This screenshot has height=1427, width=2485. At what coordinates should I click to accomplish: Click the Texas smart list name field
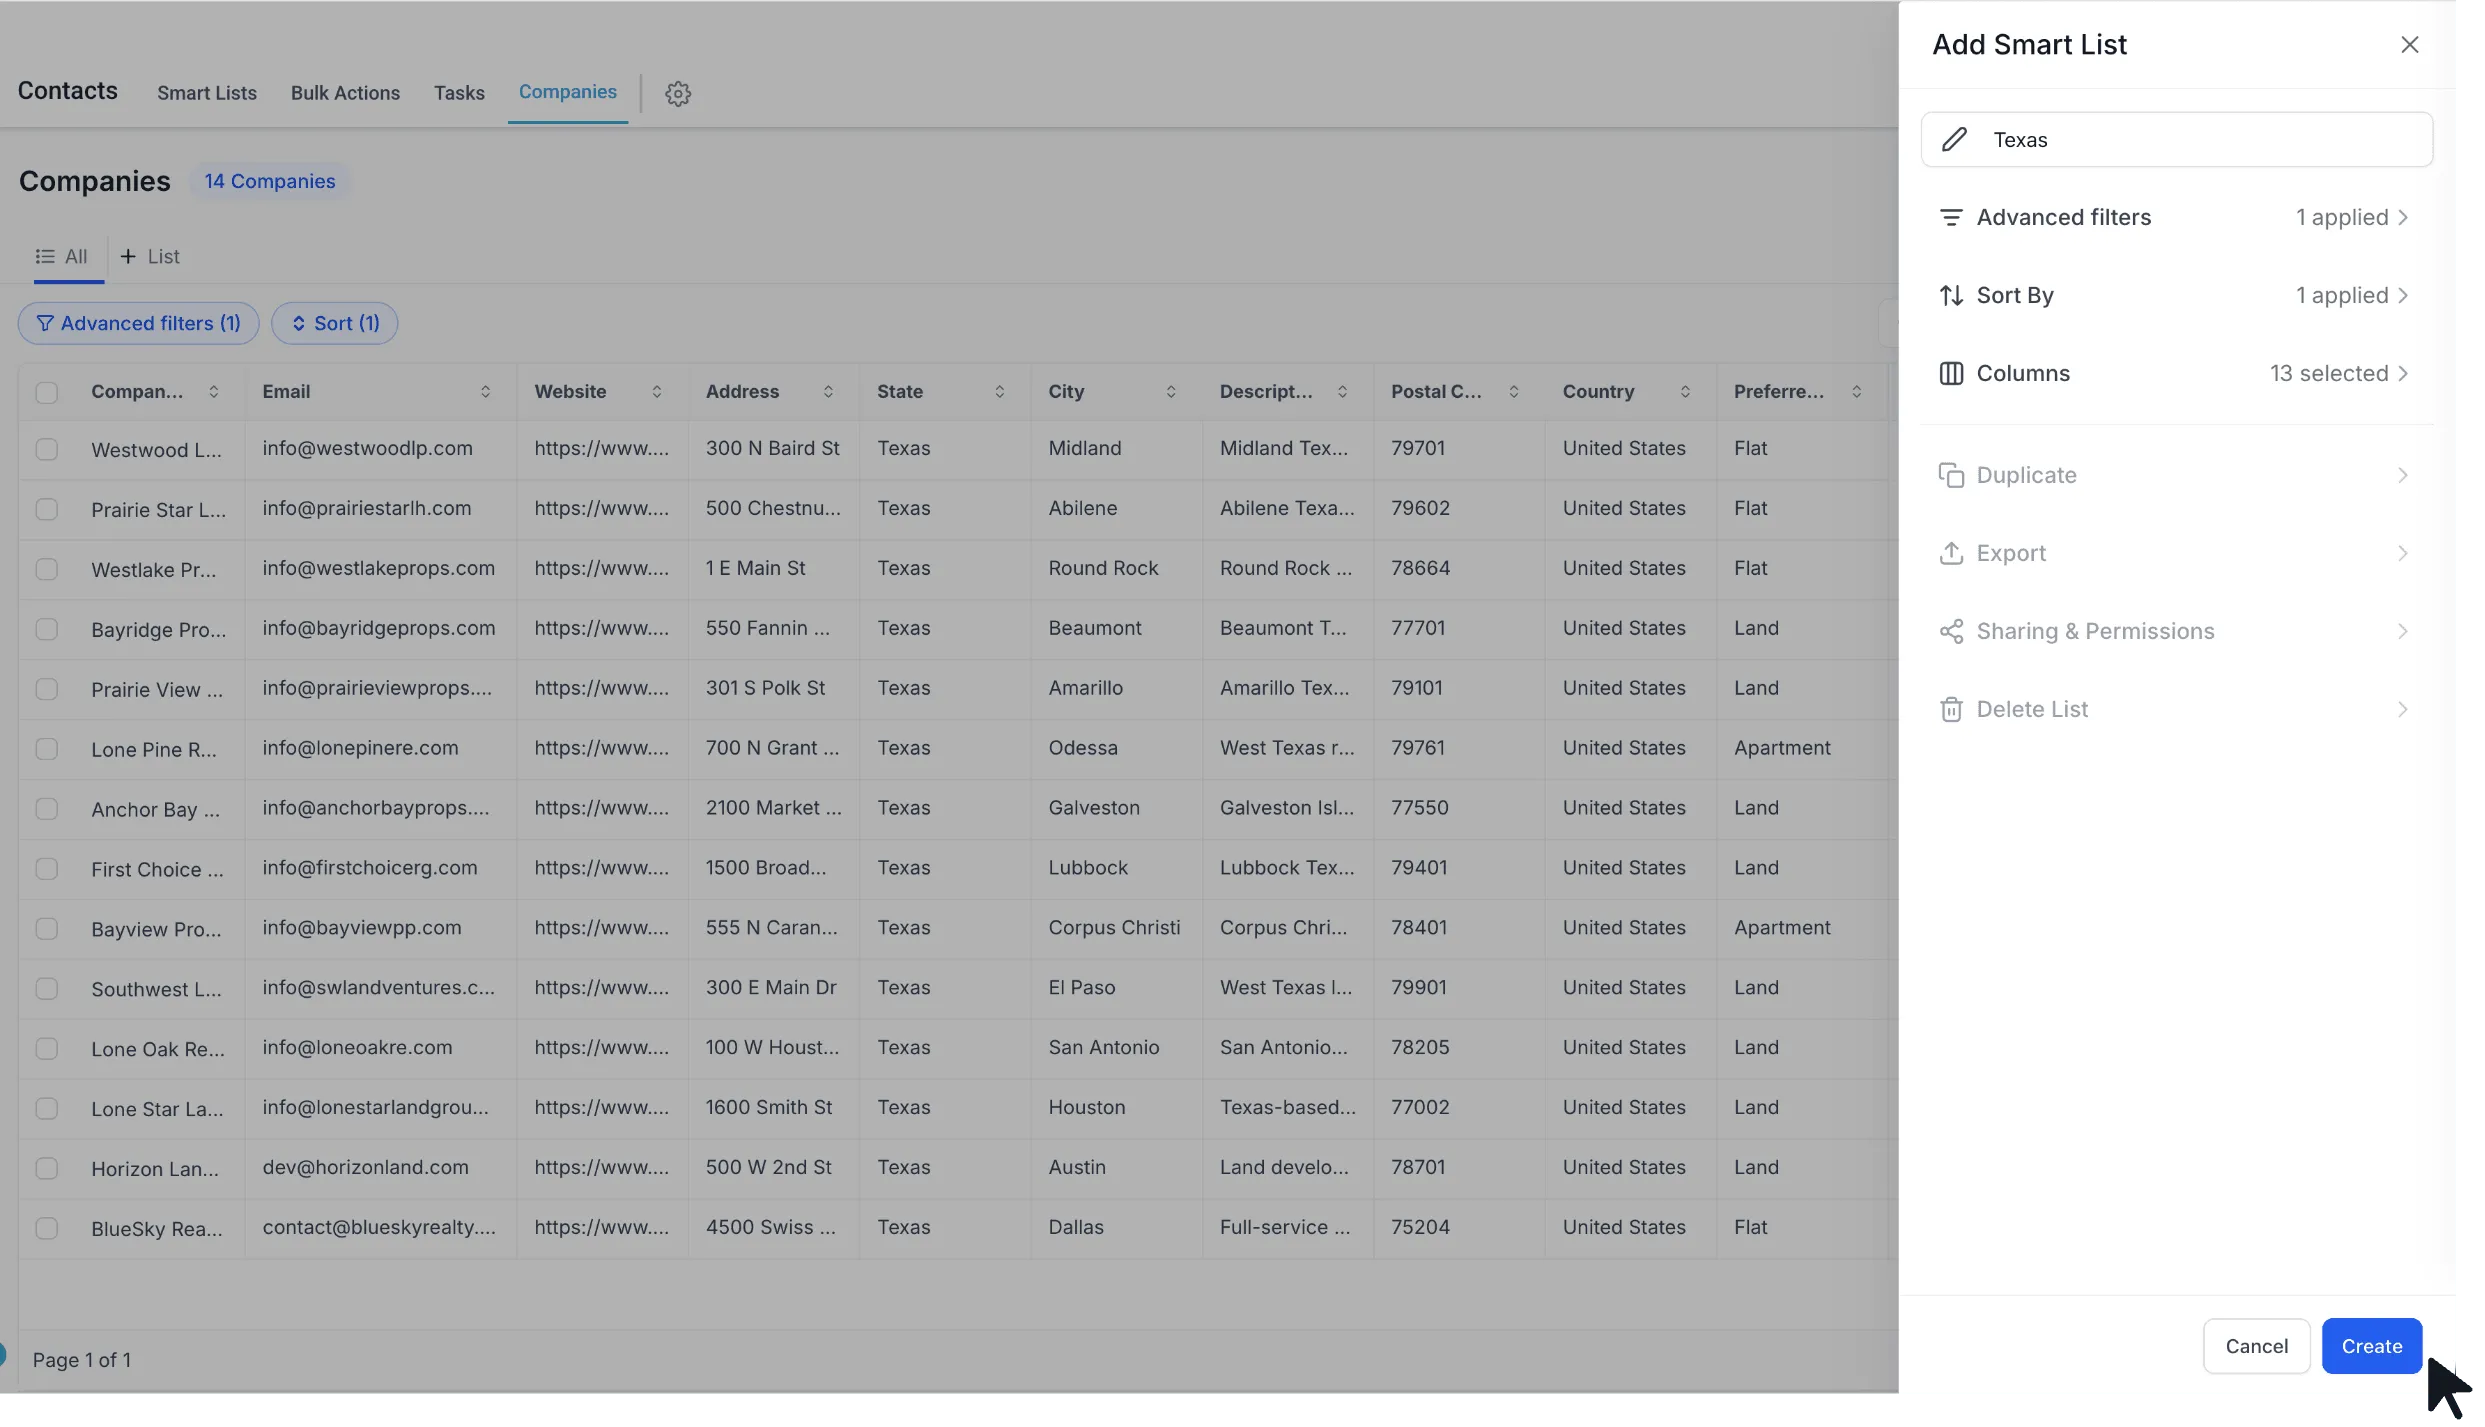(2177, 139)
